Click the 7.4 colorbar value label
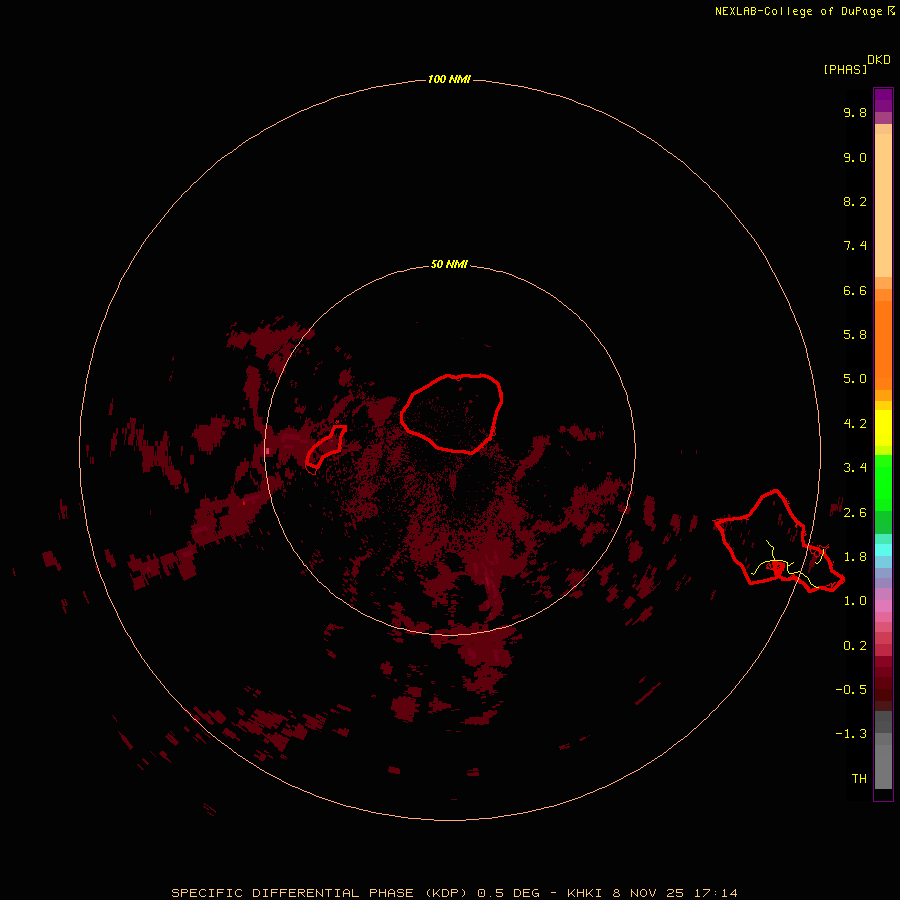This screenshot has width=900, height=900. 855,246
